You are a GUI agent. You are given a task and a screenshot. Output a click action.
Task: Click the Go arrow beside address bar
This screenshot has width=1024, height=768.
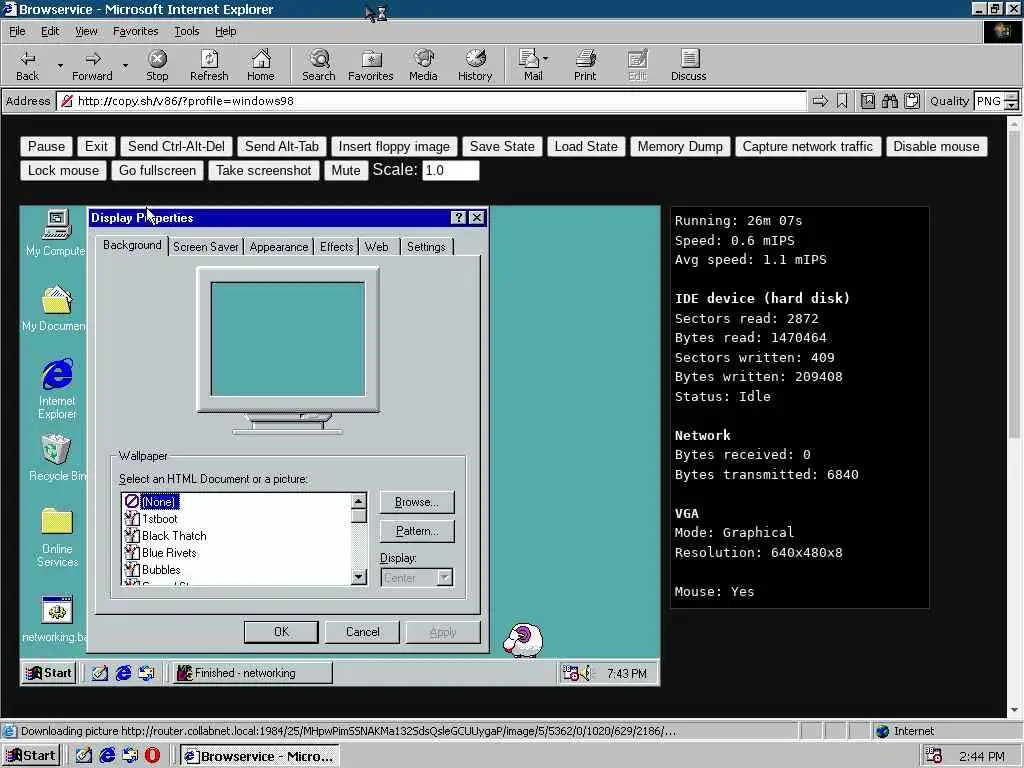(820, 101)
